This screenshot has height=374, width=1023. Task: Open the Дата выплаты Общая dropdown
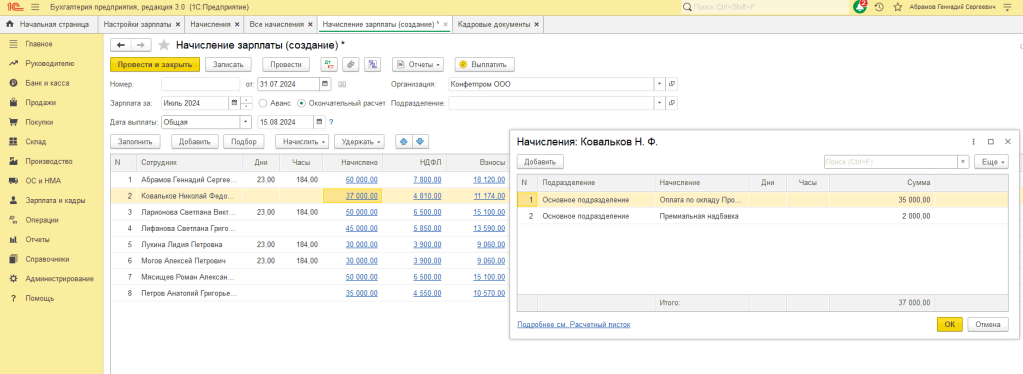[246, 122]
